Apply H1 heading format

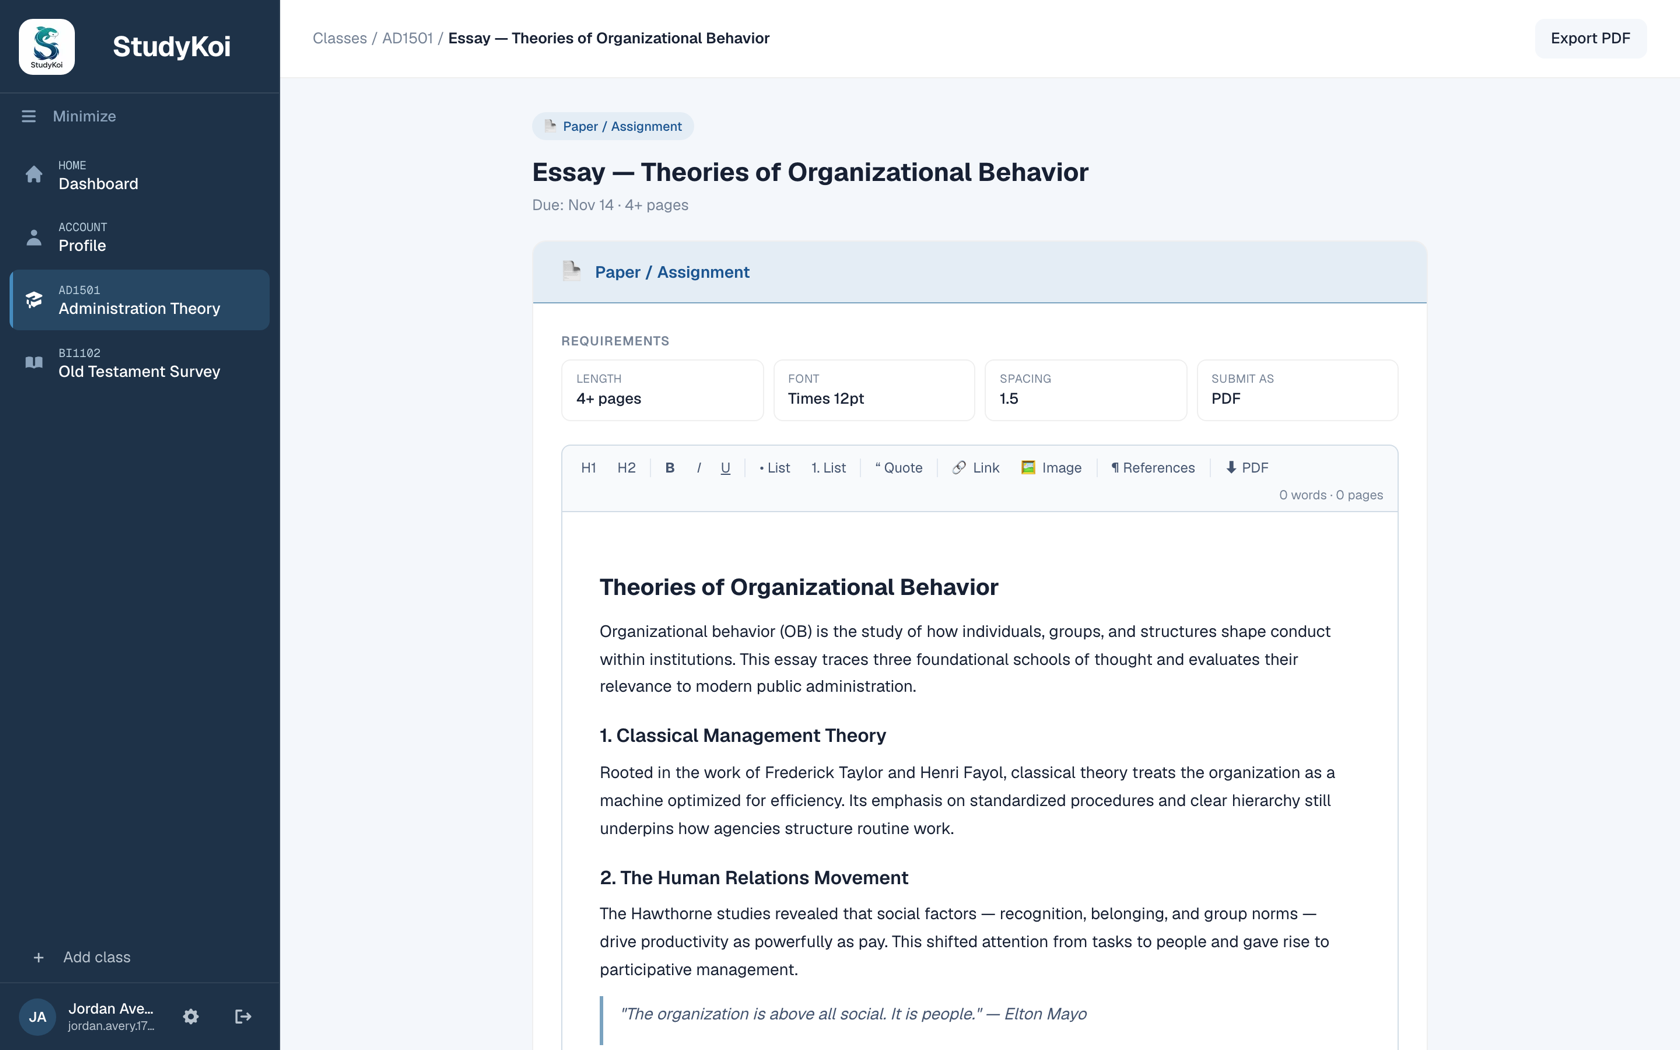pyautogui.click(x=589, y=468)
